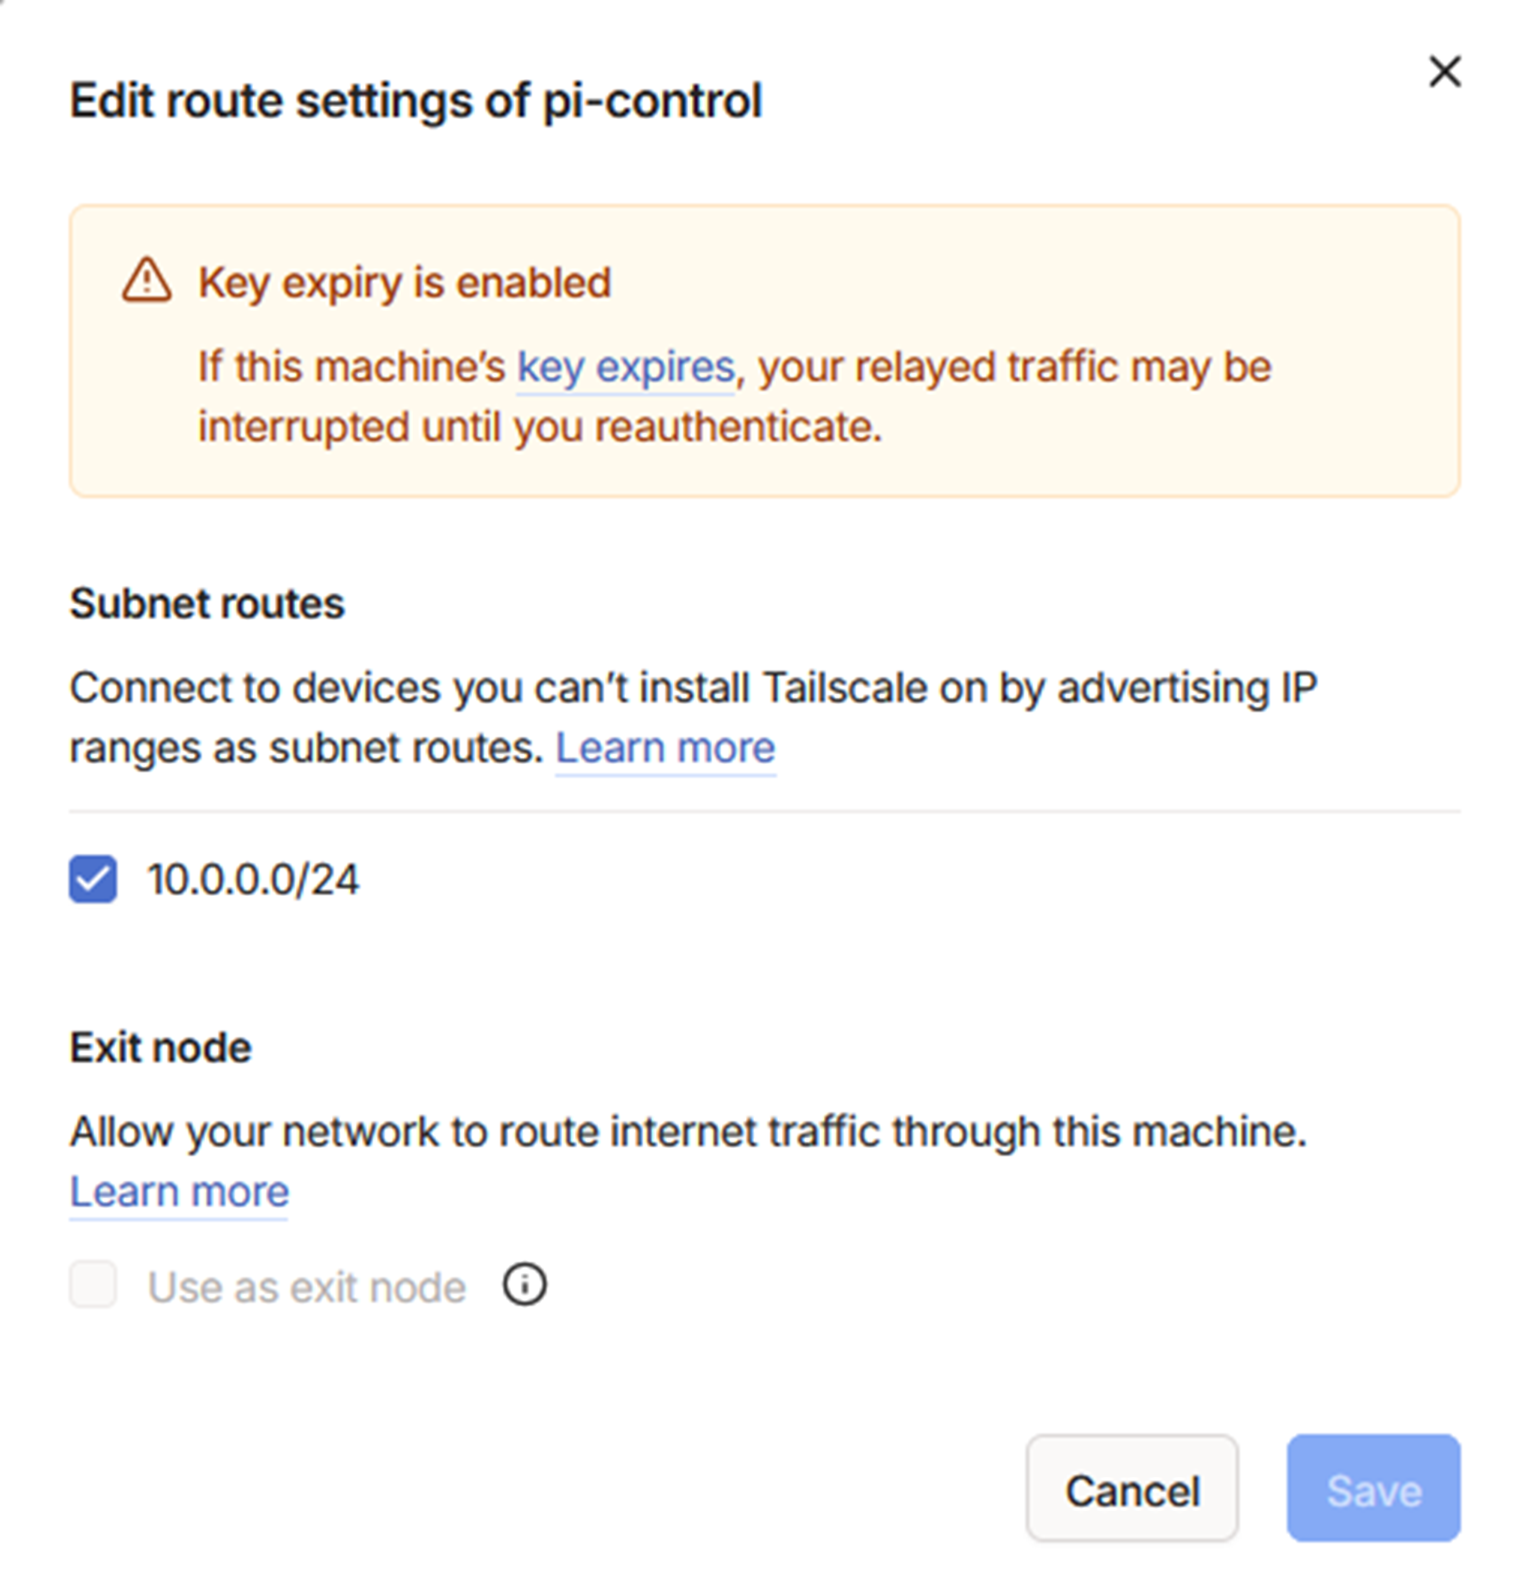
Task: Click the subnet routes description paragraph
Action: [693, 718]
